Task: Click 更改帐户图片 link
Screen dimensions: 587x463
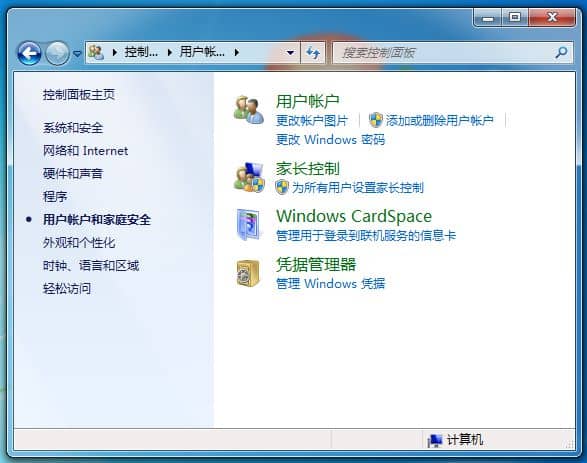Action: (312, 121)
